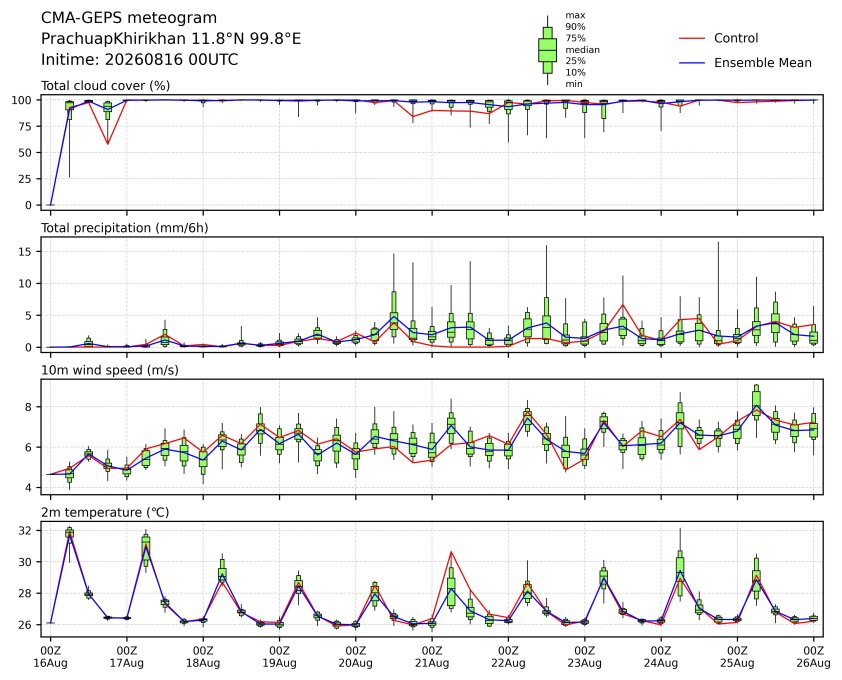Click the '00Z 17Aug' x-axis label
Image resolution: width=842 pixels, height=680 pixels.
pyautogui.click(x=127, y=657)
